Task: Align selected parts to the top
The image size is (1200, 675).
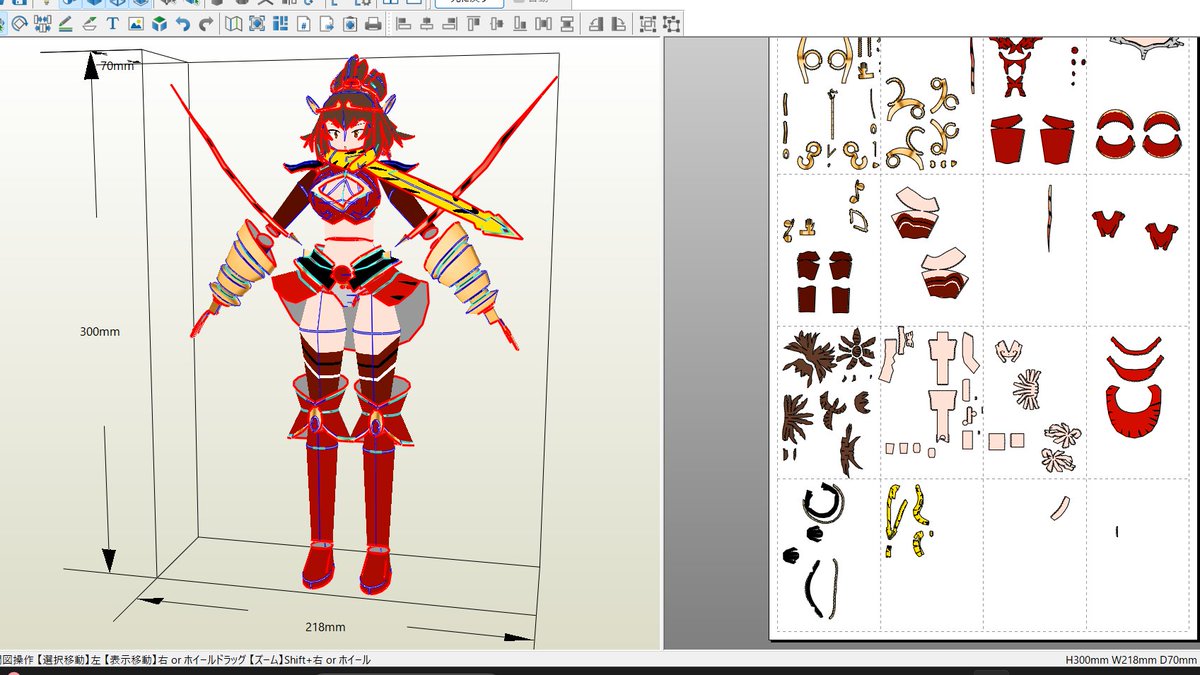Action: [x=473, y=23]
